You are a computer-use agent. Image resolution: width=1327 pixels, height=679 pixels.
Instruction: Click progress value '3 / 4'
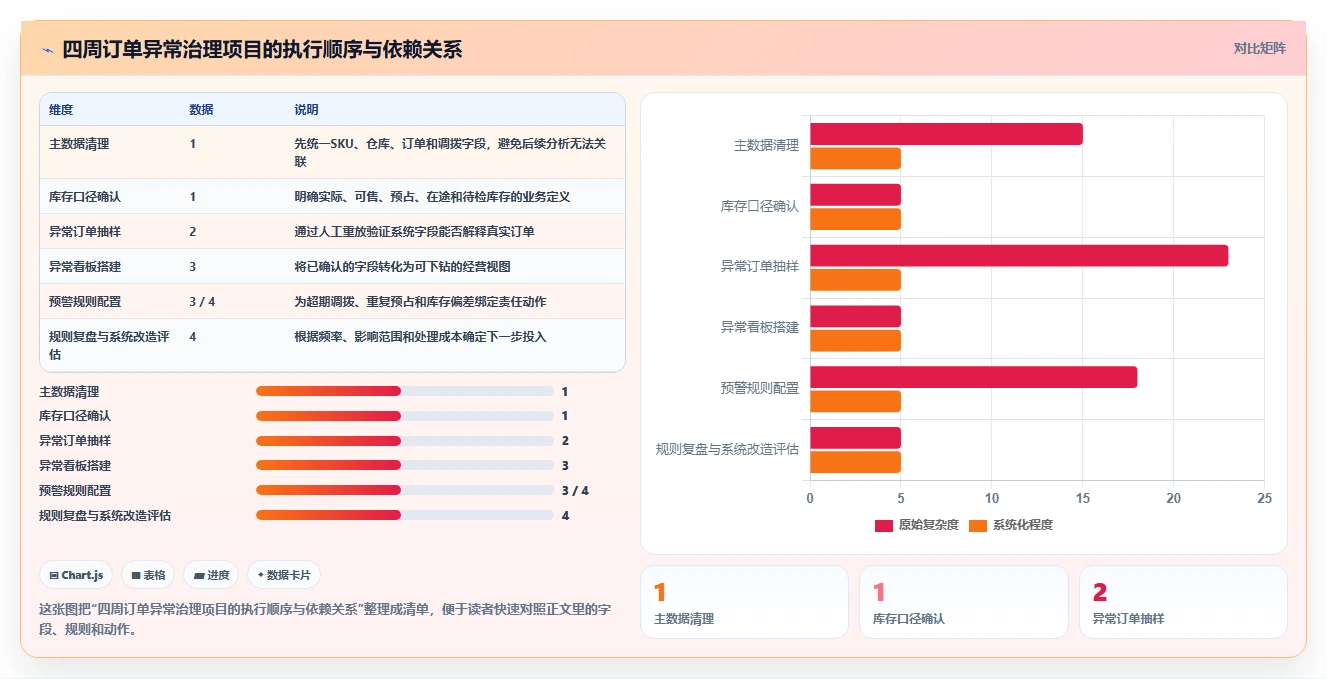coord(575,491)
